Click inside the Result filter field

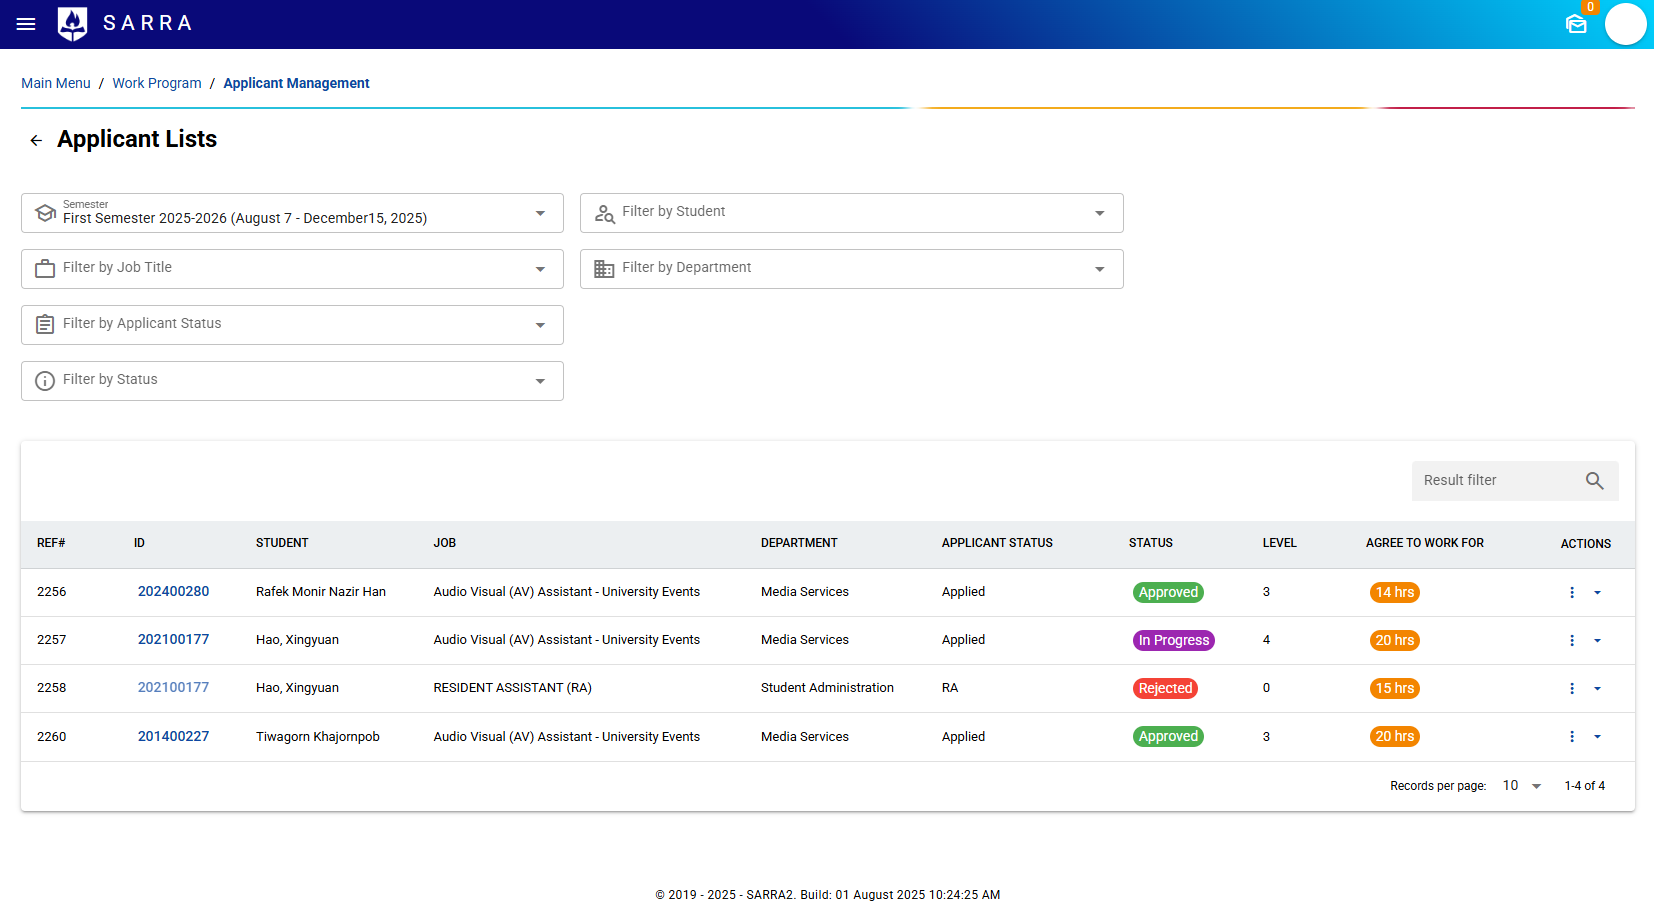pyautogui.click(x=1490, y=481)
